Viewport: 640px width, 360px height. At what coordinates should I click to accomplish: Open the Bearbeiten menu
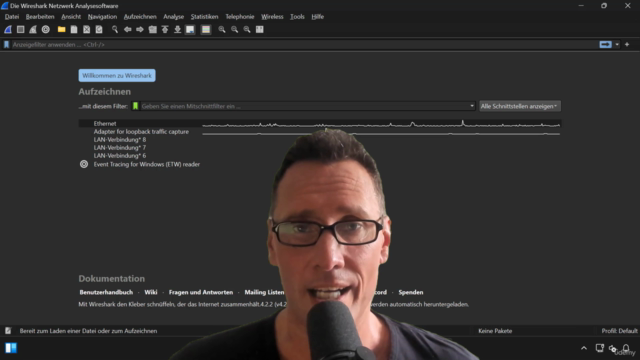[40, 17]
